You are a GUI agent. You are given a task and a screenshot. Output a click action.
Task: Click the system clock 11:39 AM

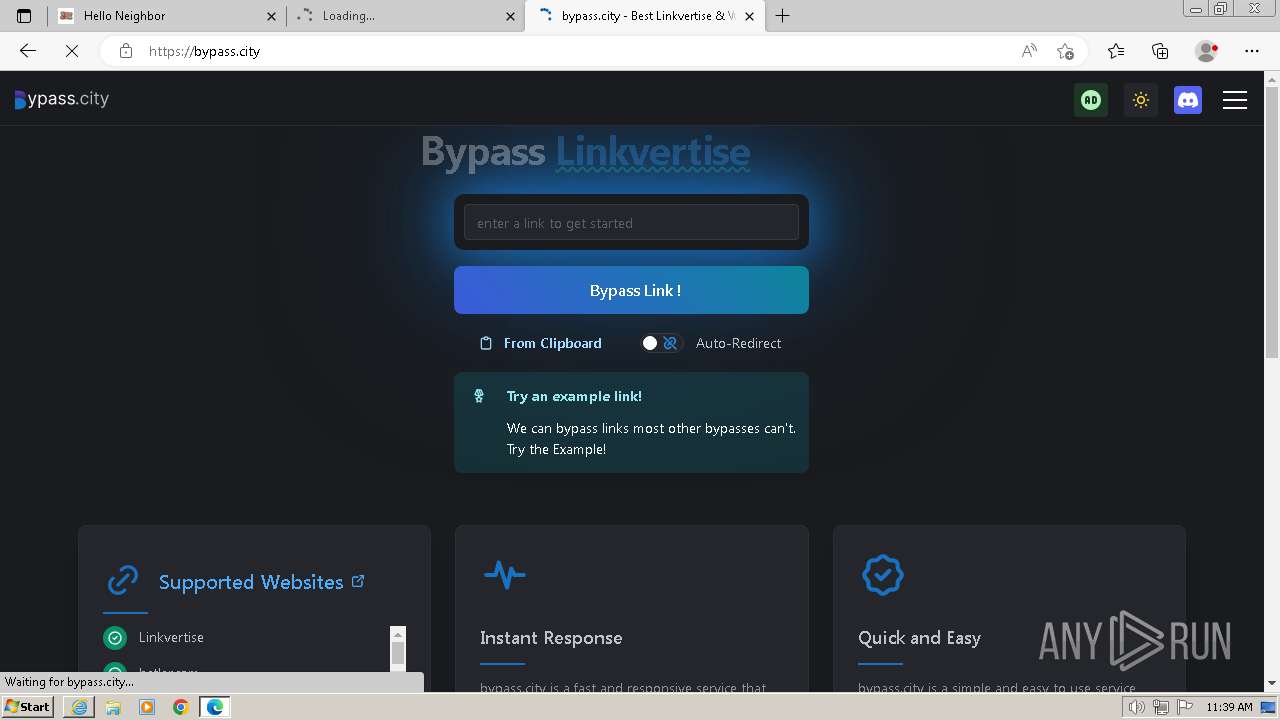pos(1229,707)
